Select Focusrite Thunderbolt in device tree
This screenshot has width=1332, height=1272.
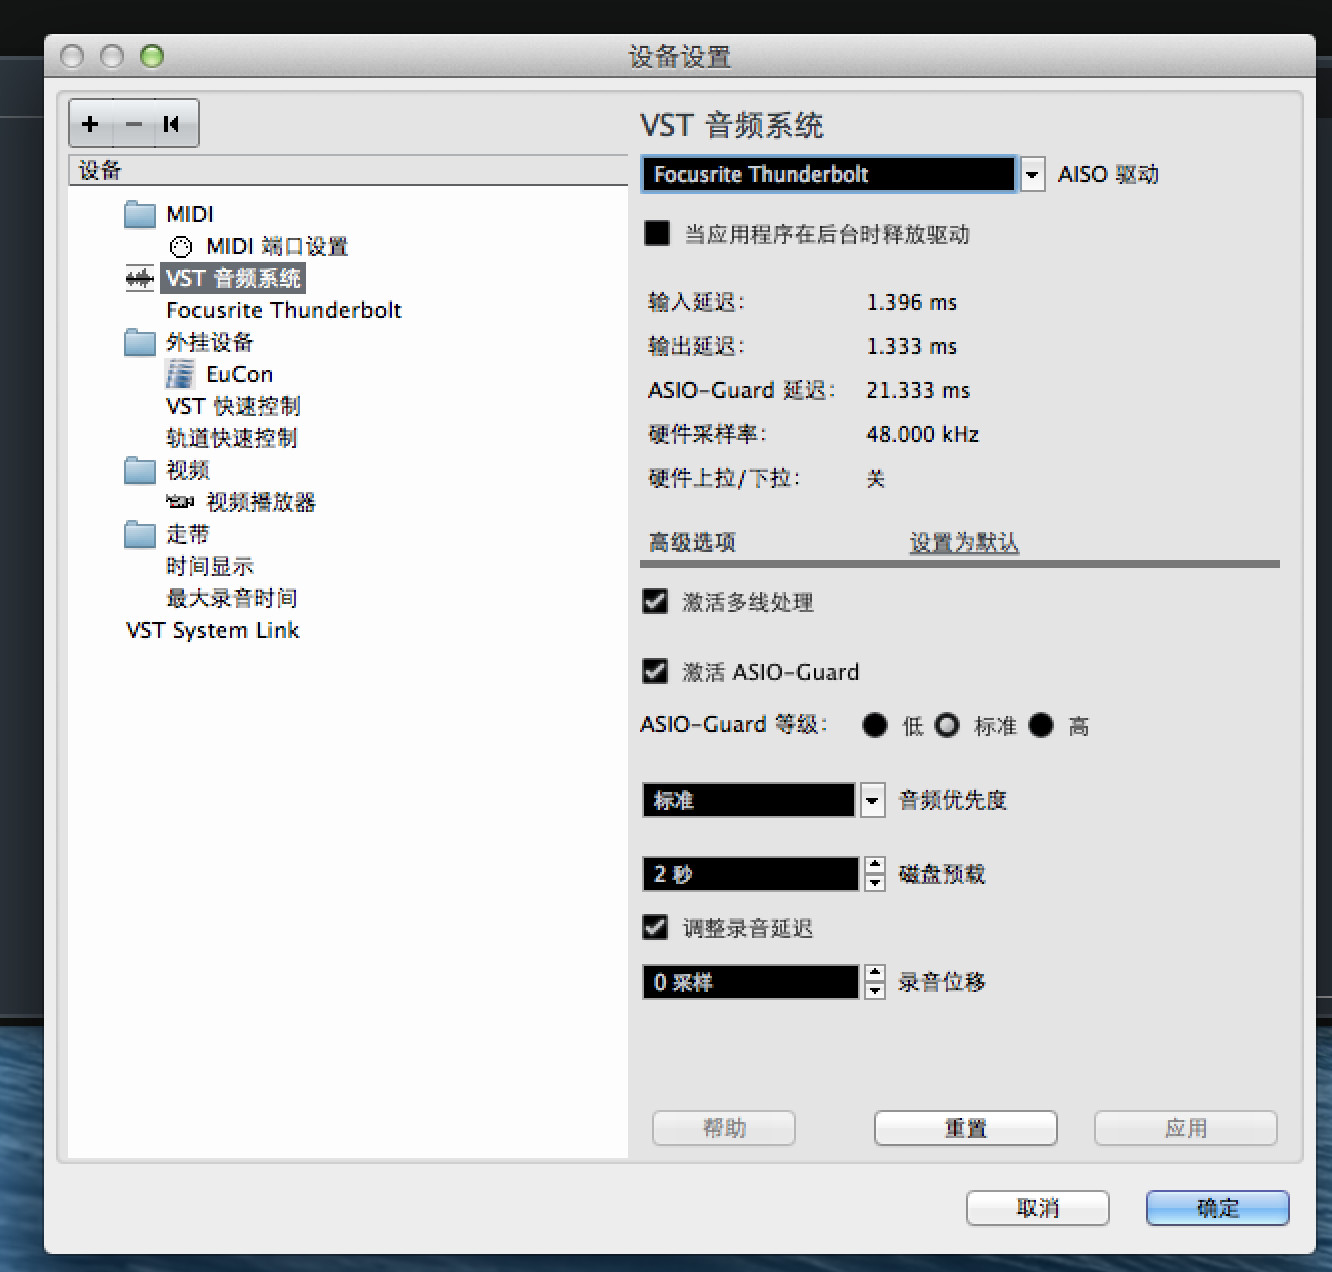[x=283, y=311]
